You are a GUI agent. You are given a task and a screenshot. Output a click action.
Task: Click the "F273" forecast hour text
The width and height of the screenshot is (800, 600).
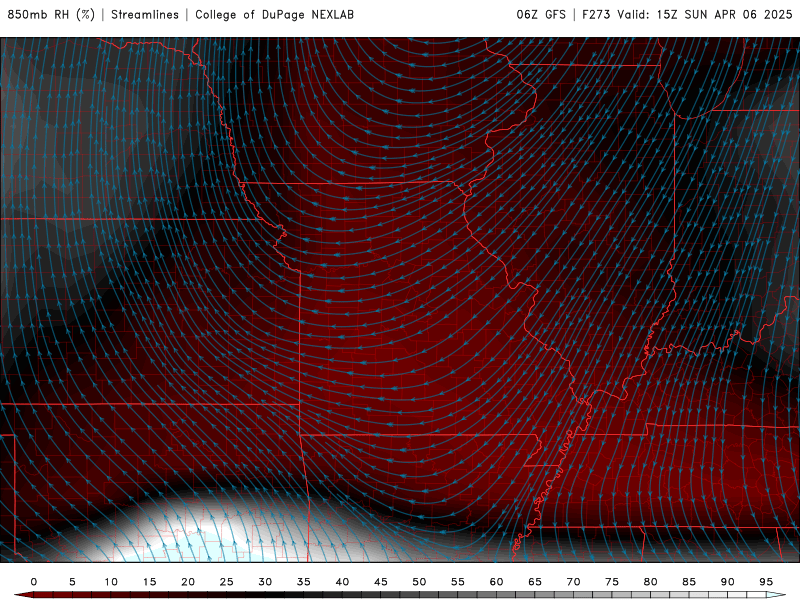[596, 15]
